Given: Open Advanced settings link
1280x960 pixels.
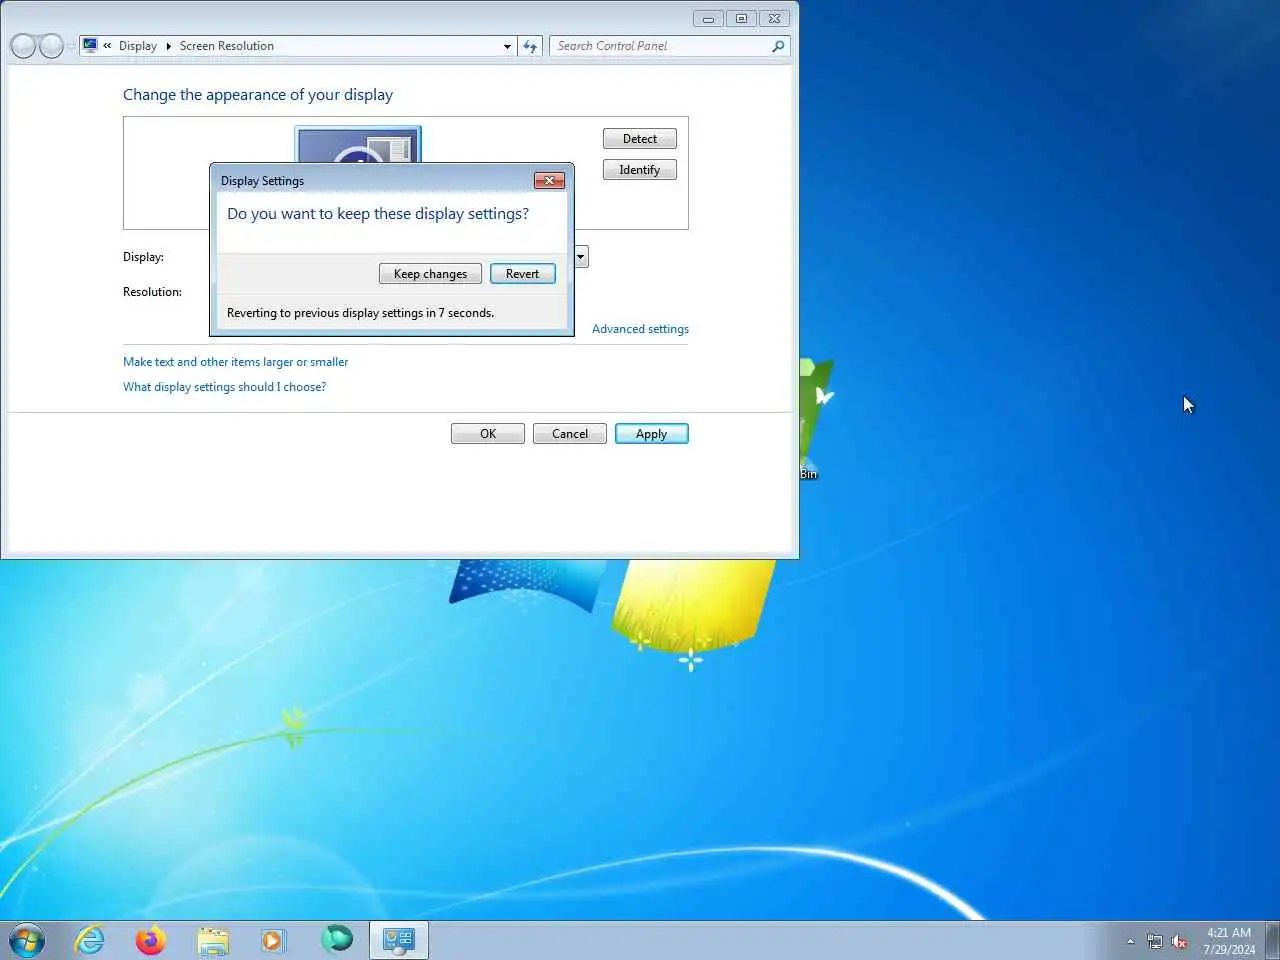Looking at the screenshot, I should click(x=640, y=329).
